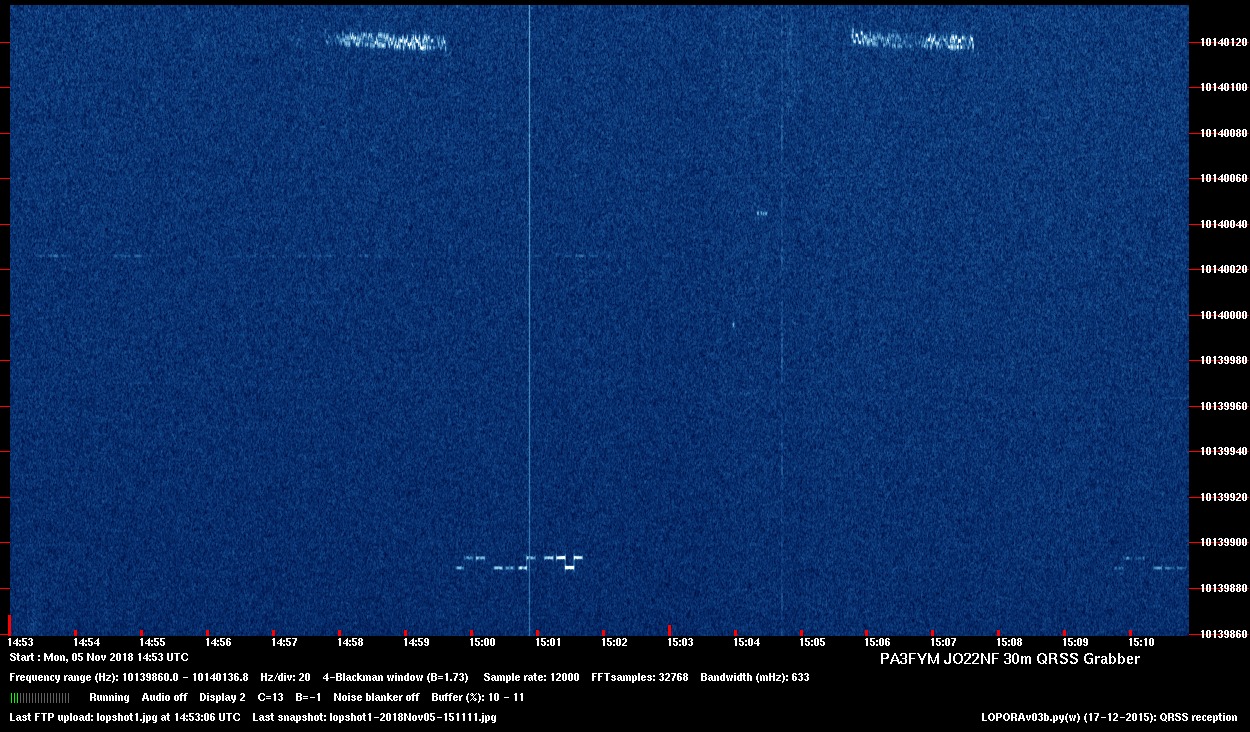This screenshot has height=732, width=1250.
Task: Click the 15:08 time axis label
Action: (1009, 642)
